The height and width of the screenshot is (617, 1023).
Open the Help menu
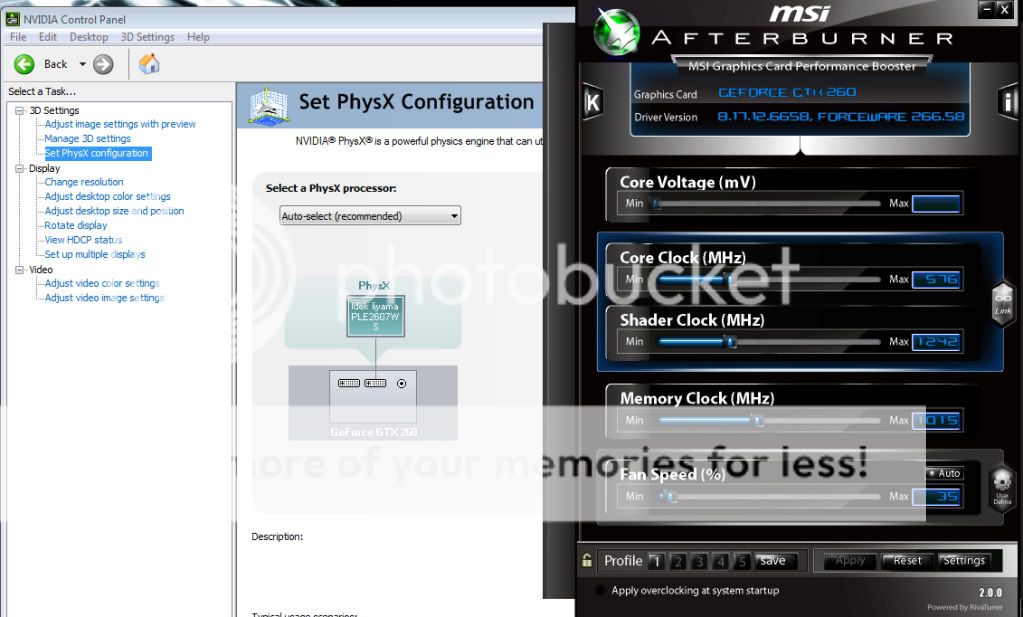pos(198,37)
